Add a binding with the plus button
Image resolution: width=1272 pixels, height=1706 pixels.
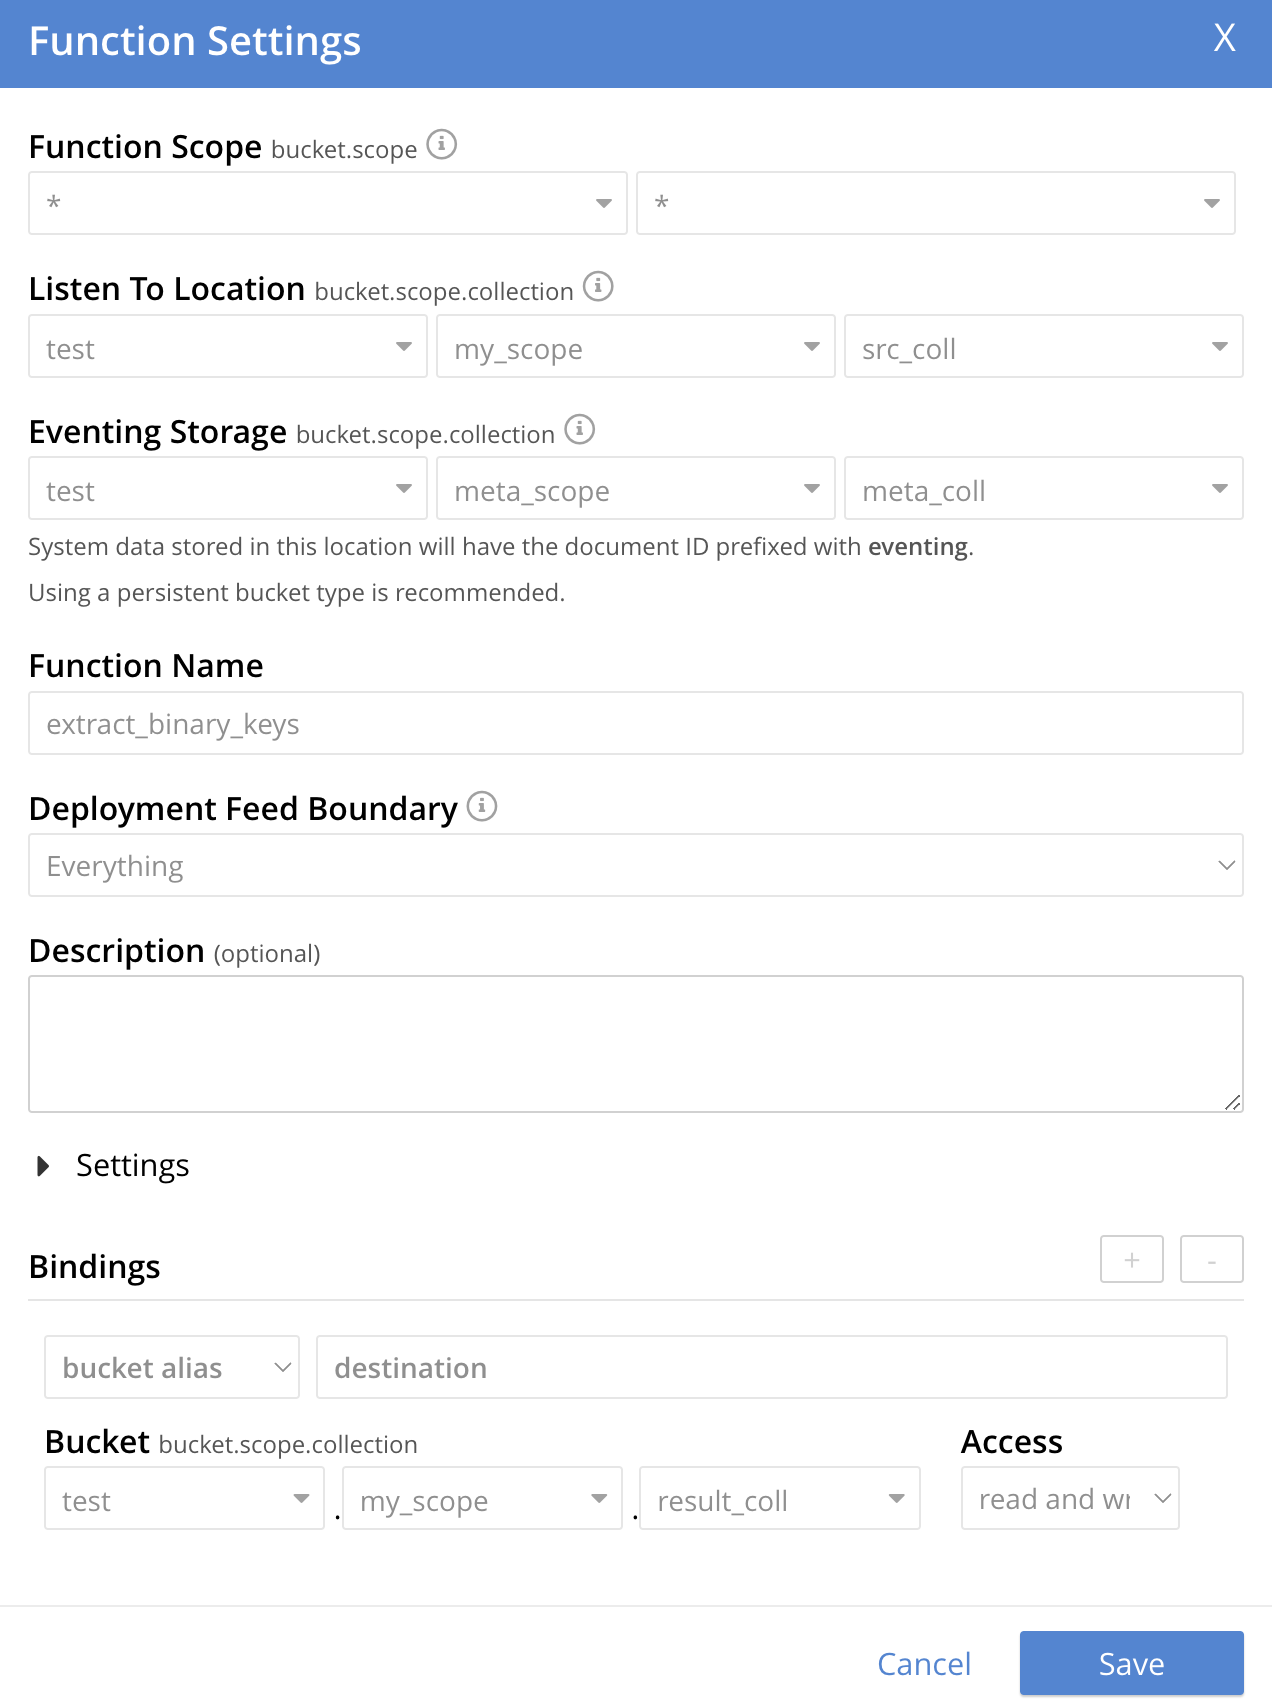point(1132,1259)
